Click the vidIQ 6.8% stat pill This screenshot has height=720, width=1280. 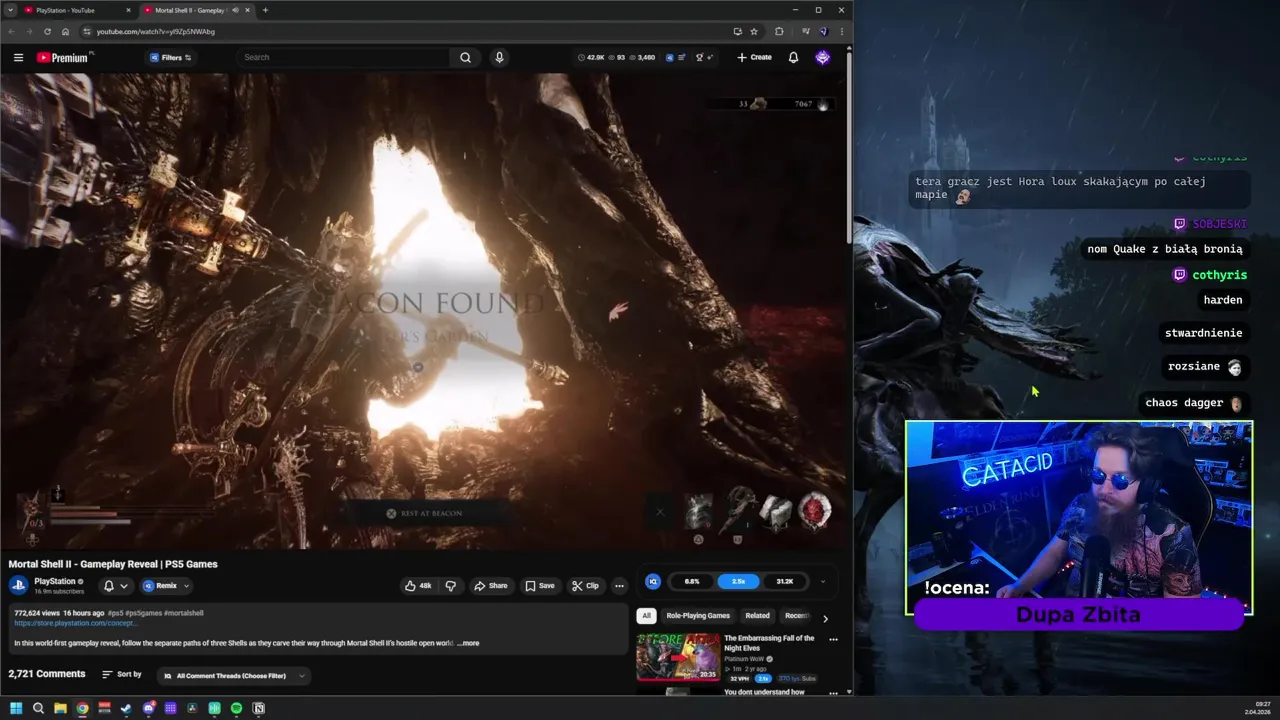pos(692,581)
